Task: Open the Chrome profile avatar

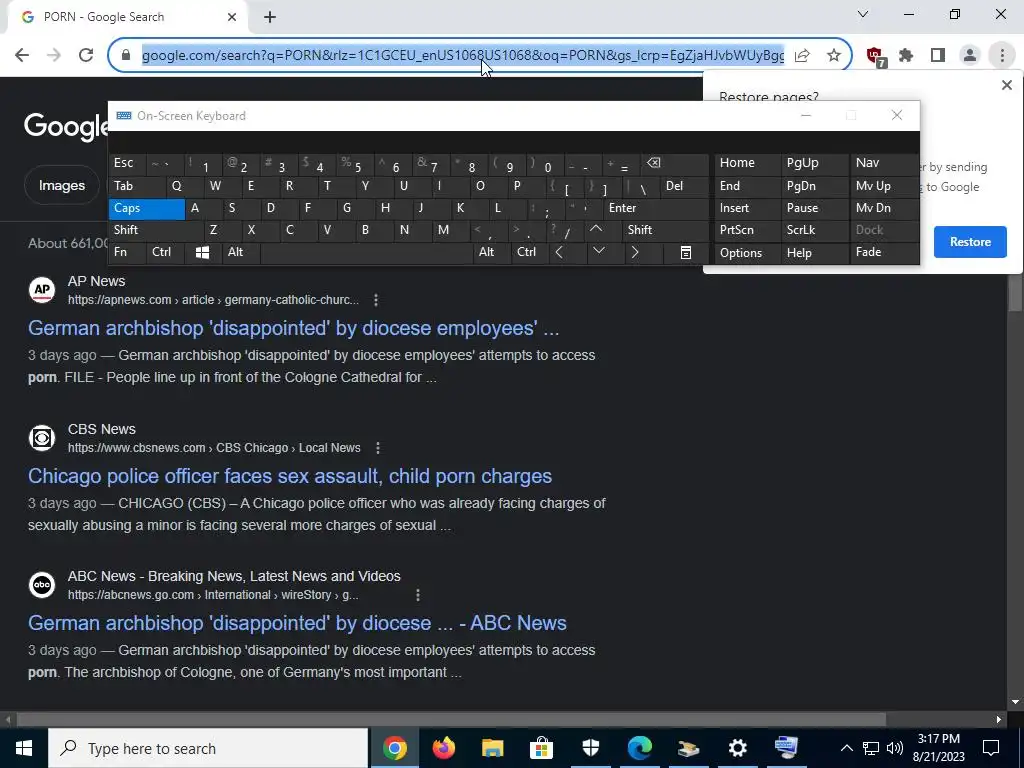Action: [970, 56]
